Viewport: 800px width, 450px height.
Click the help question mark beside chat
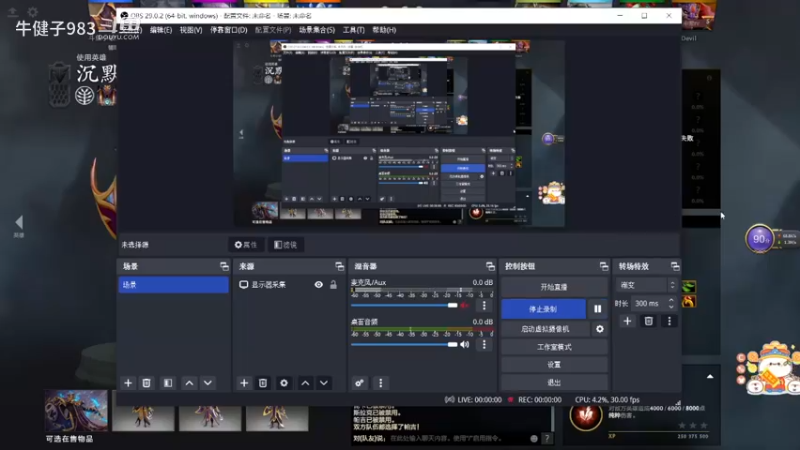tap(547, 438)
